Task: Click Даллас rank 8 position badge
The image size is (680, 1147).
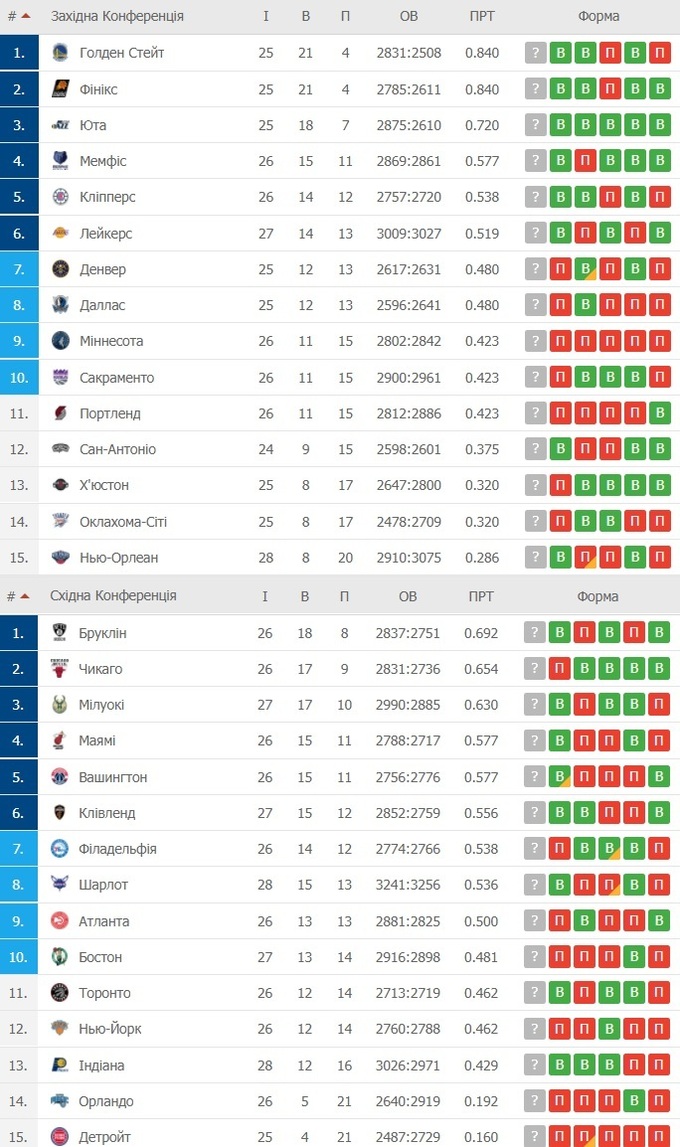Action: pos(19,305)
